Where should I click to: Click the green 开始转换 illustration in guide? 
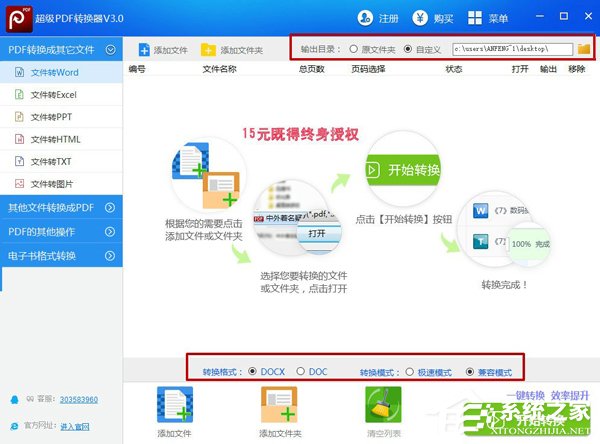point(403,170)
